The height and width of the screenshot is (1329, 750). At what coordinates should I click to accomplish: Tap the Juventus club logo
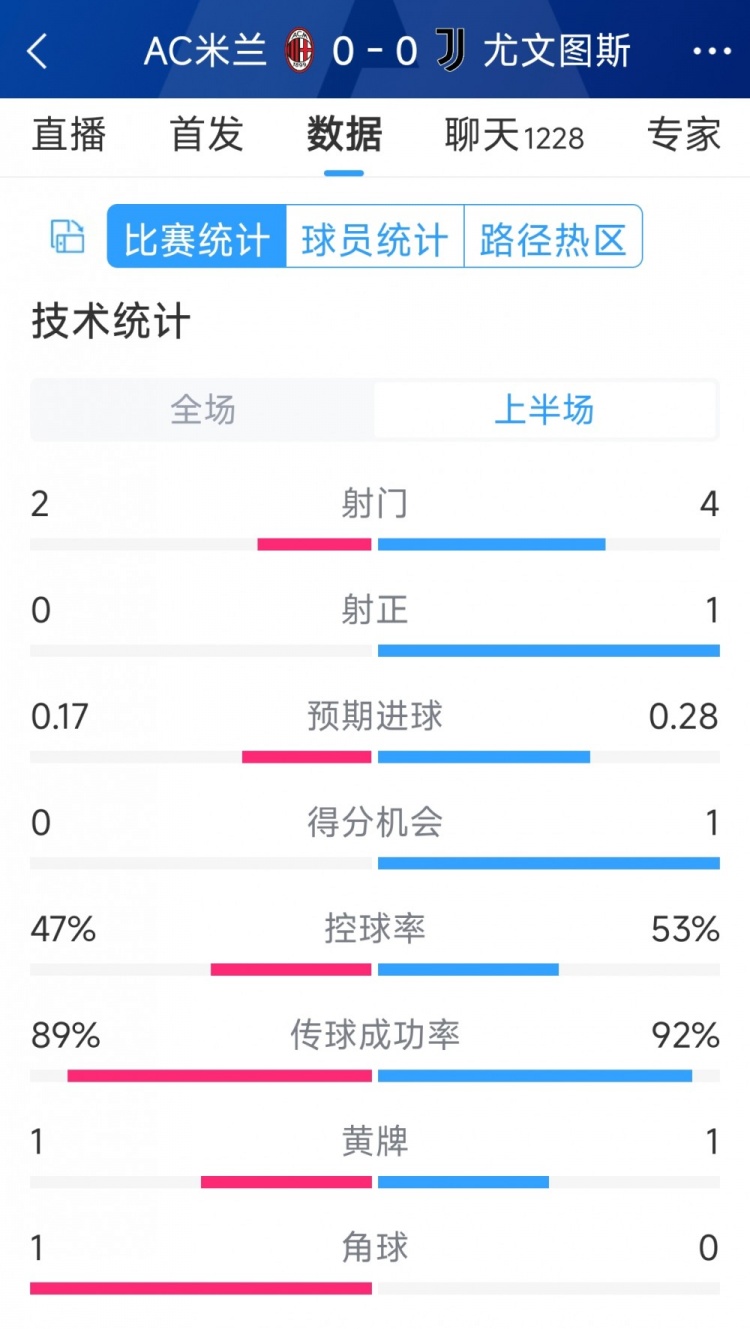pyautogui.click(x=451, y=52)
